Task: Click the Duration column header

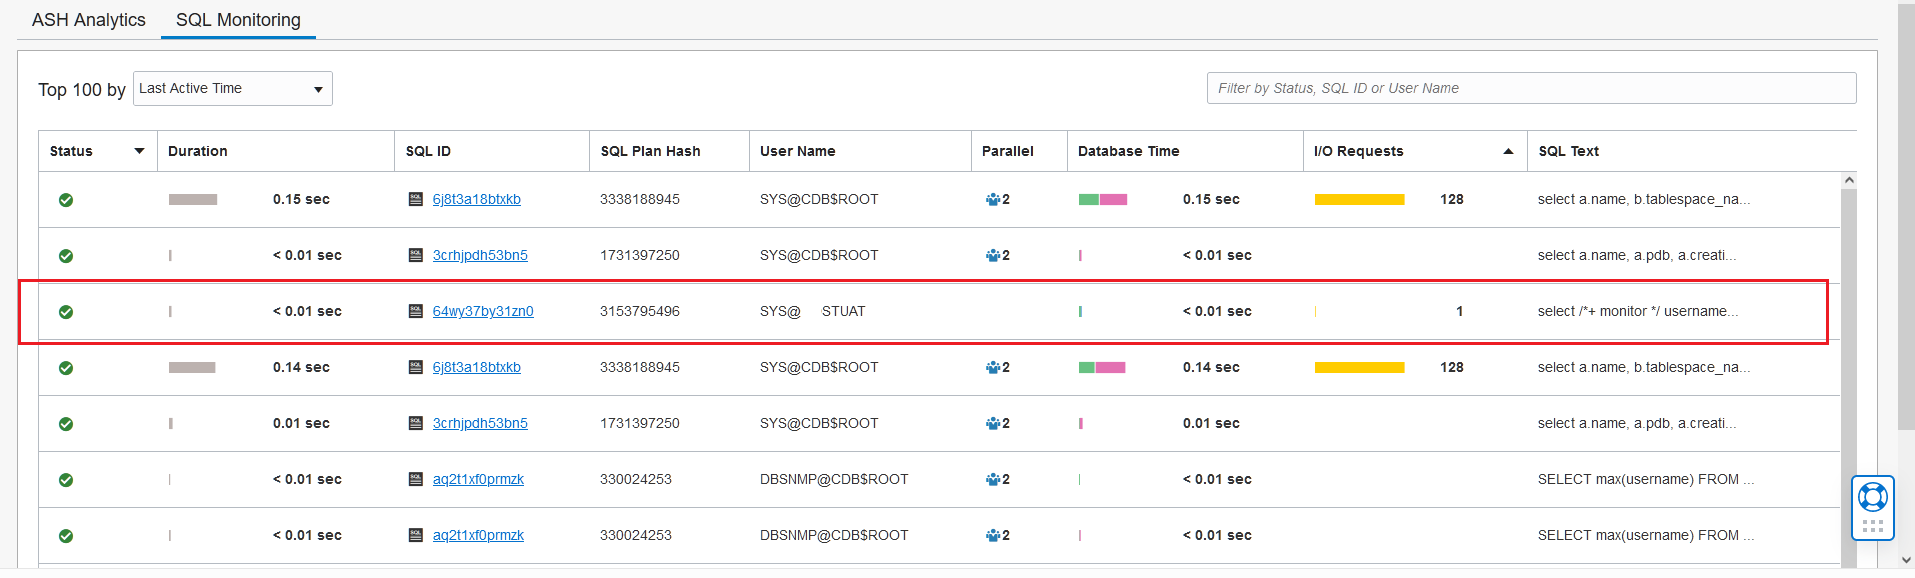Action: (x=198, y=151)
